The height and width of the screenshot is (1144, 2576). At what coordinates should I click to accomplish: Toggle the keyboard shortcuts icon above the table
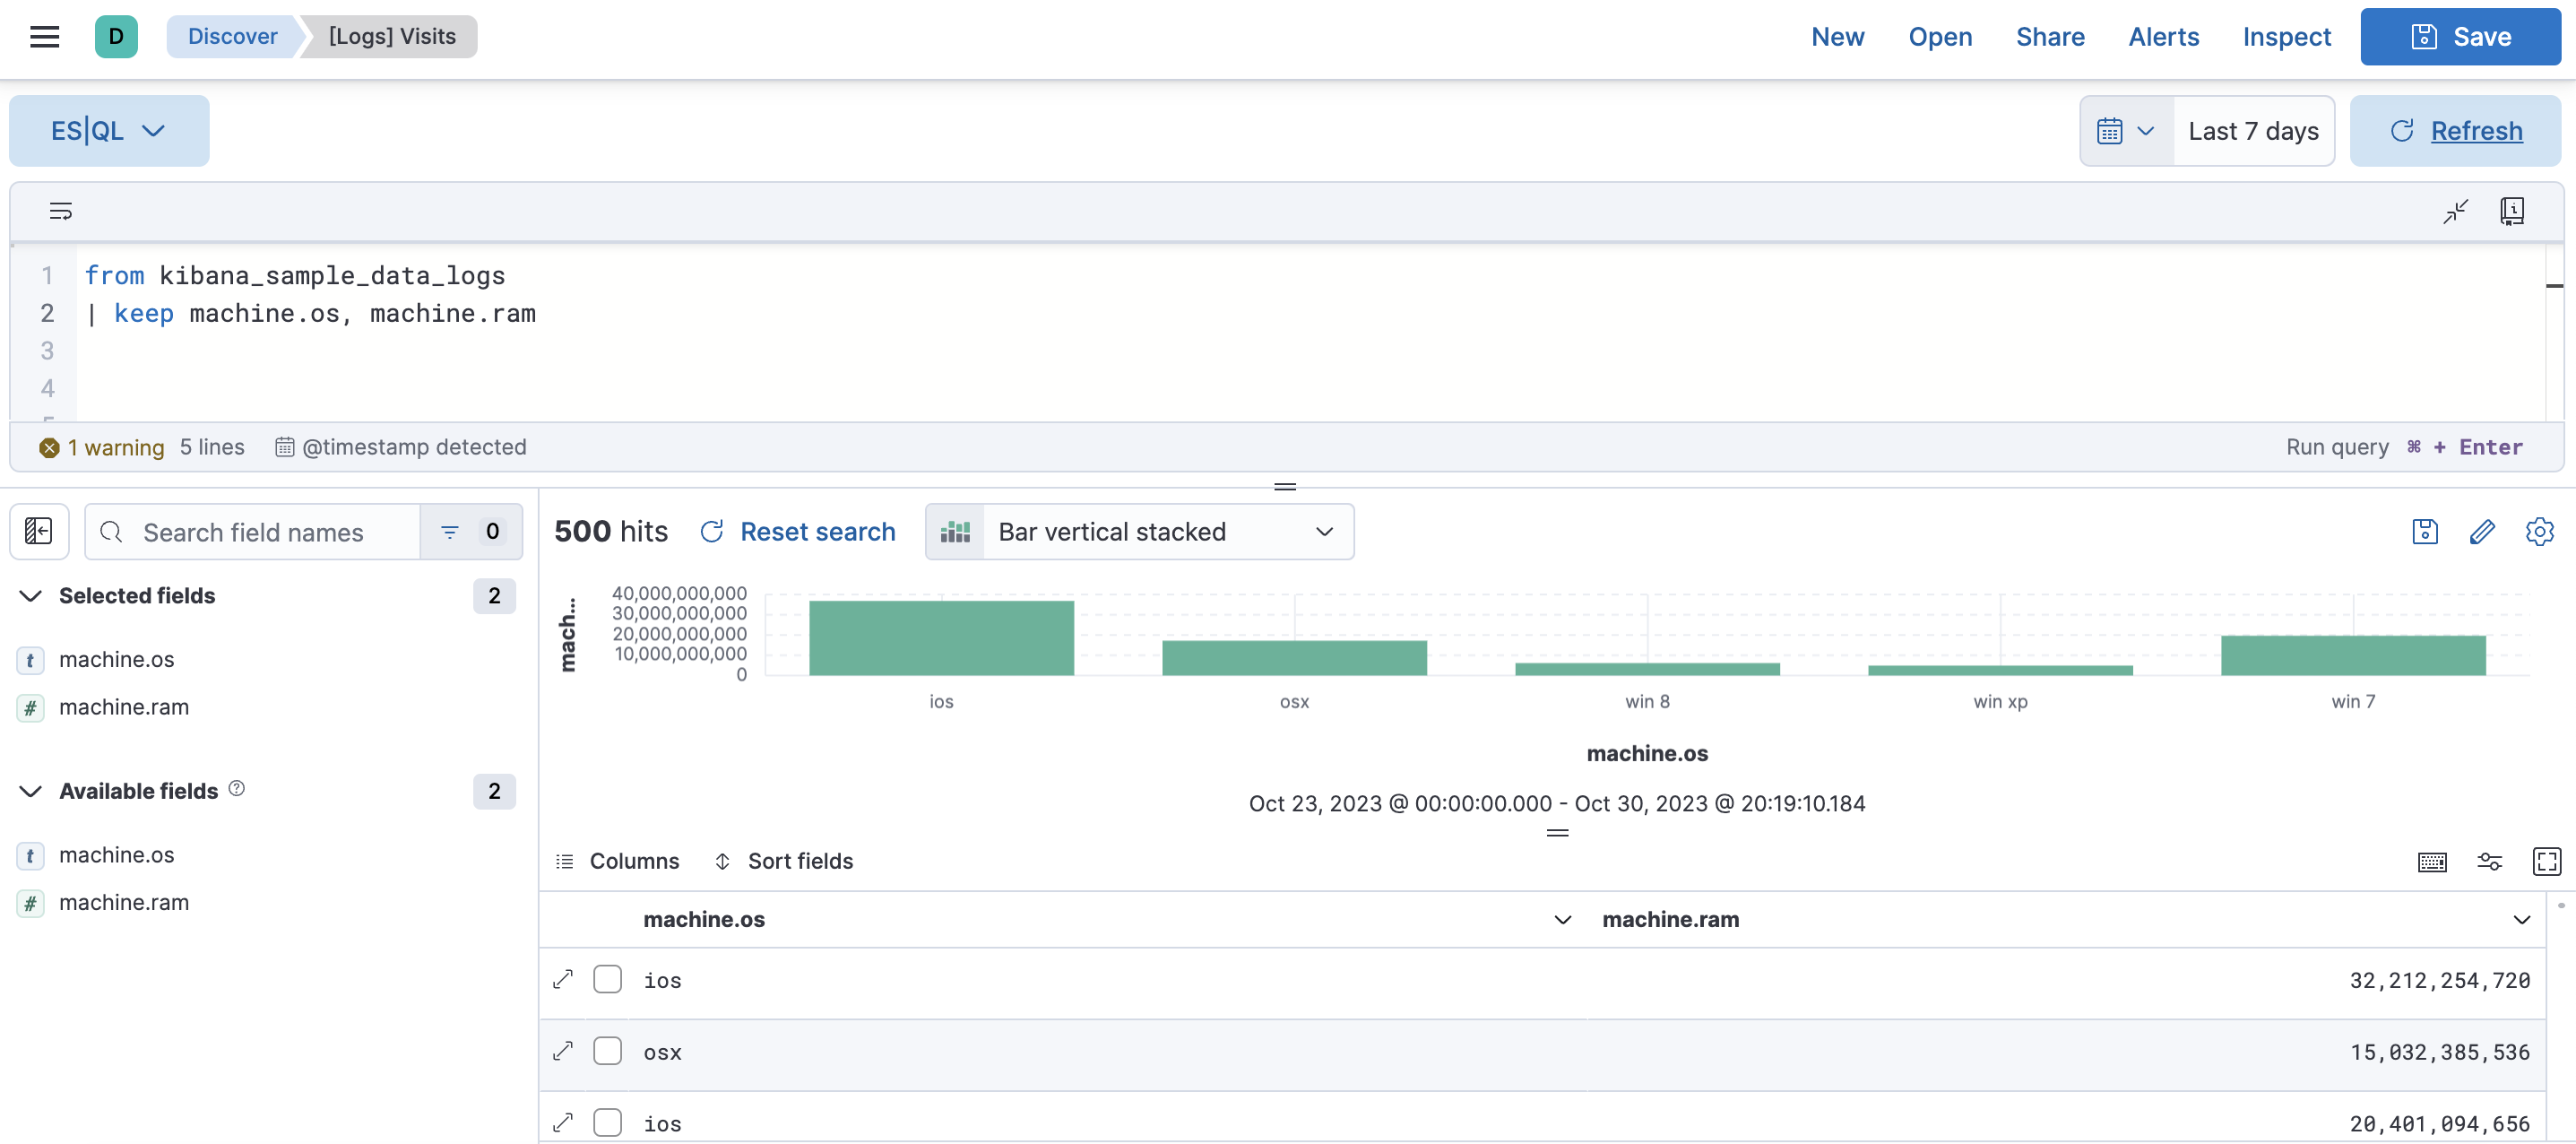click(x=2432, y=861)
